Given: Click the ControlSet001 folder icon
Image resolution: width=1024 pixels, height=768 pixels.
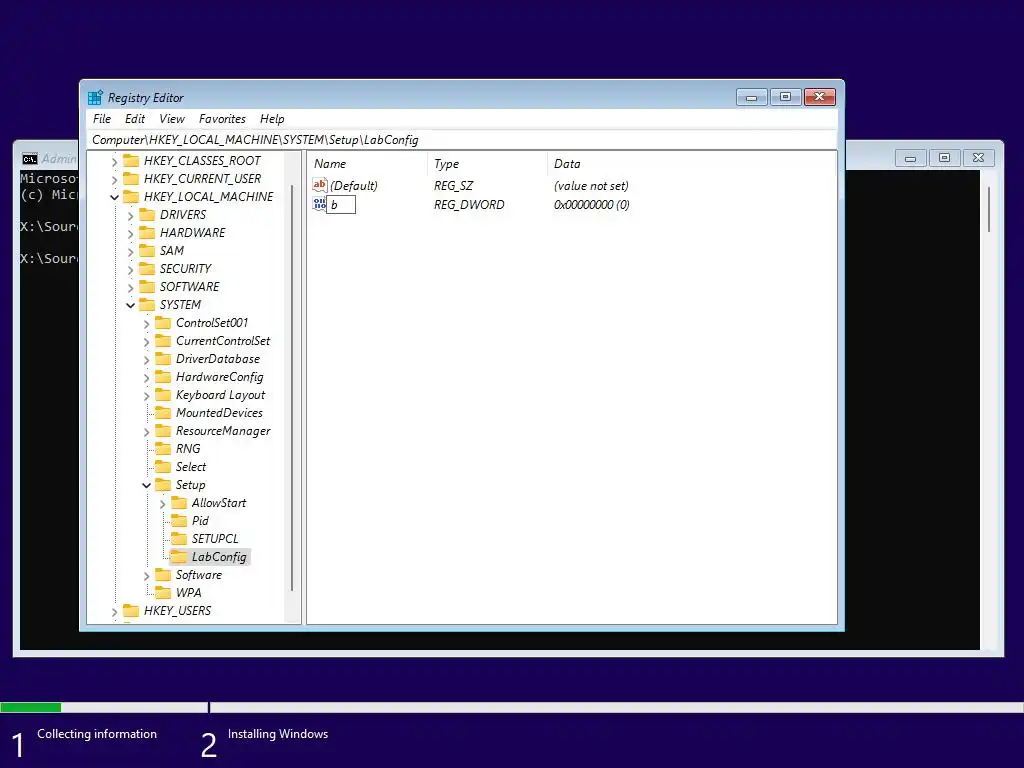Looking at the screenshot, I should coord(163,323).
